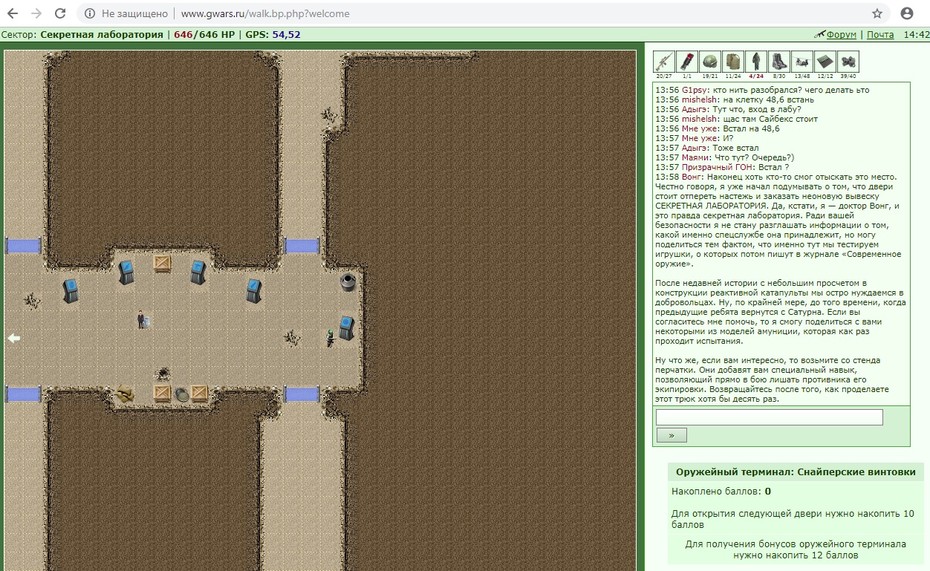Click the sandbags pile near bottom crates

coord(125,394)
